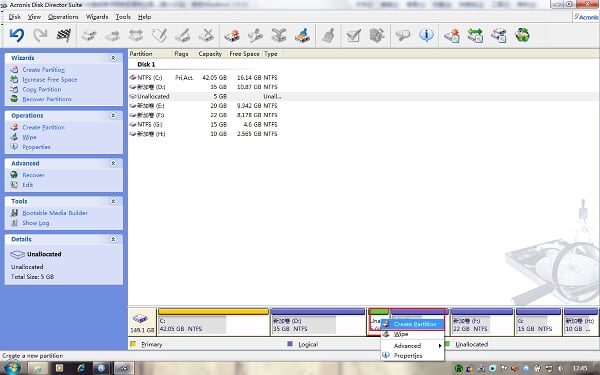Screen dimensions: 600x375
Task: Click the Increase Free Space green-arrows icon
Action: tap(475, 36)
